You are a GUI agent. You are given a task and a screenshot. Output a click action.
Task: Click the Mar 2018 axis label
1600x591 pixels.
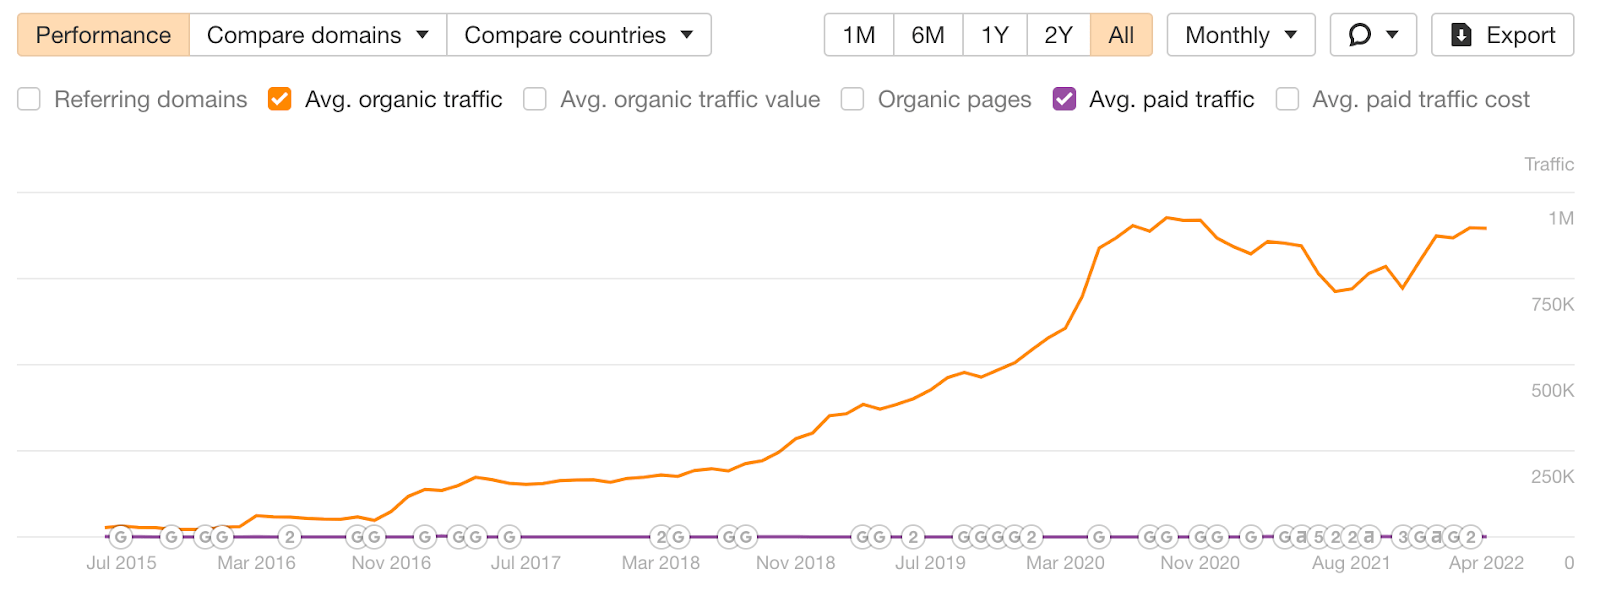661,563
